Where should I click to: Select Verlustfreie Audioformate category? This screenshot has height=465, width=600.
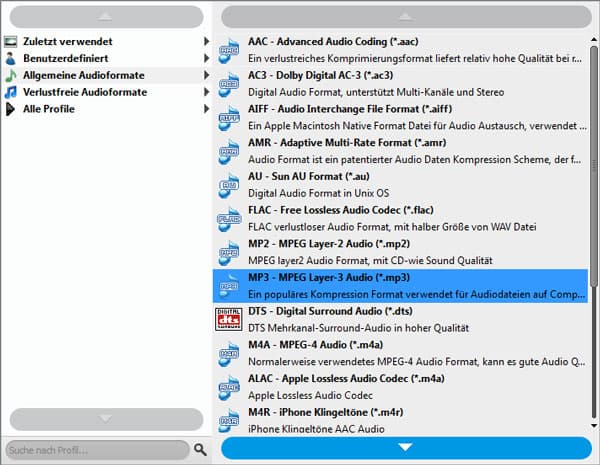tap(106, 92)
